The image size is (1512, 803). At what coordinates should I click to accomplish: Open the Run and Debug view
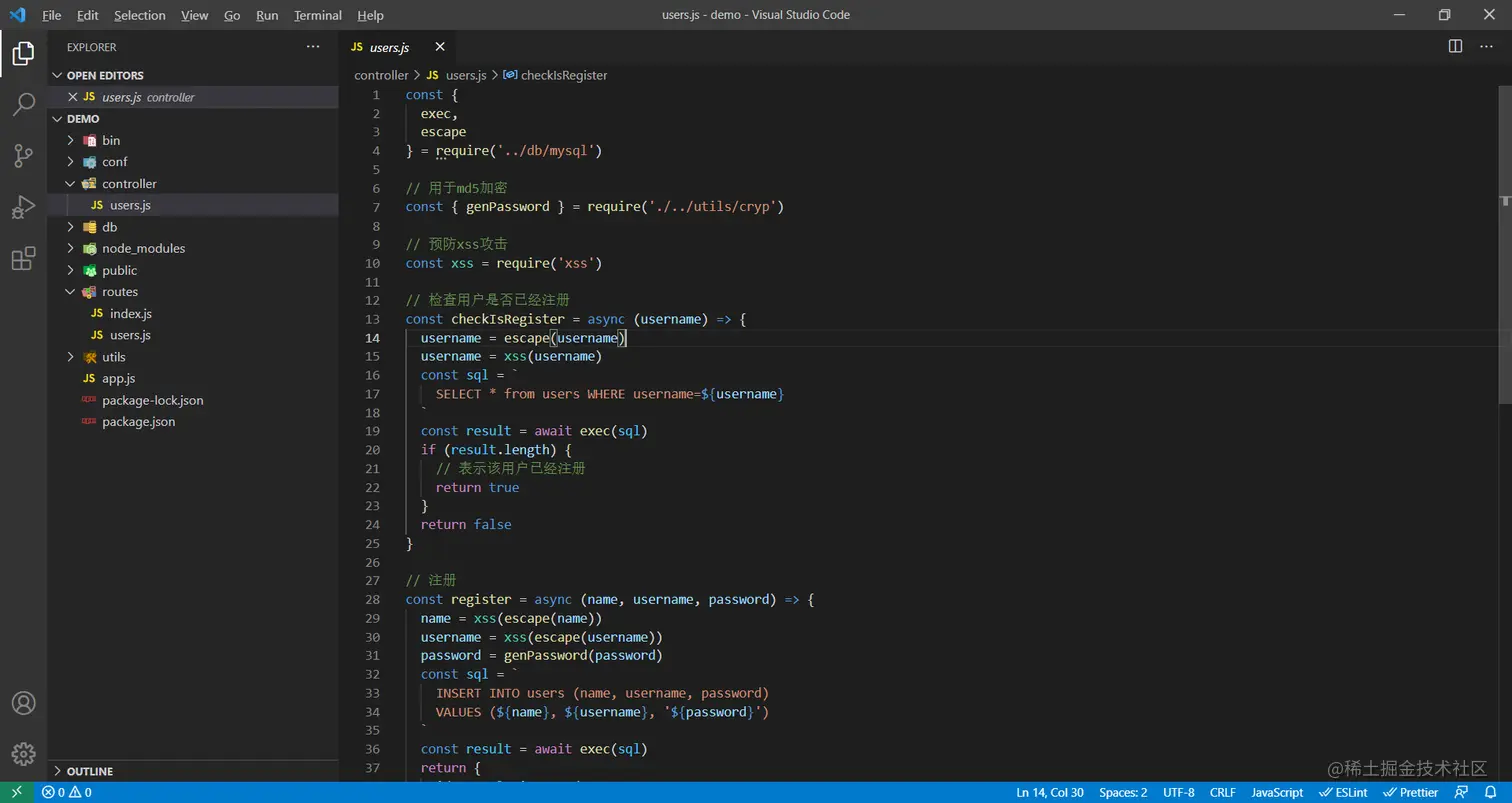point(23,208)
